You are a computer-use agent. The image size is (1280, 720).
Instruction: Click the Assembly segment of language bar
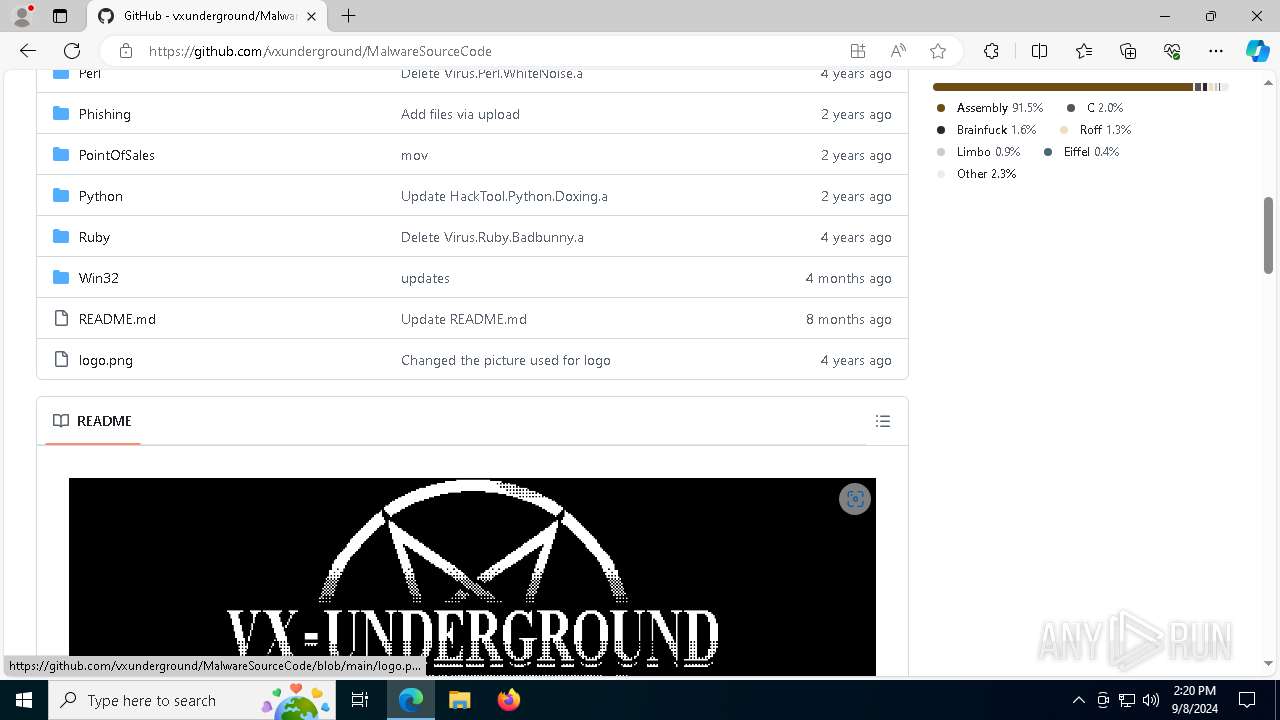[x=1062, y=87]
